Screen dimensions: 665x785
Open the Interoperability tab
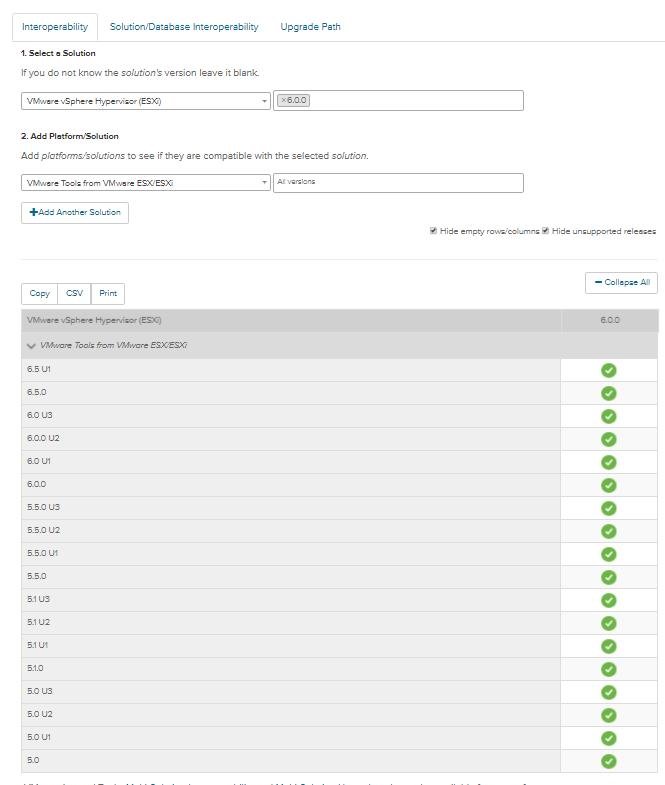click(55, 27)
